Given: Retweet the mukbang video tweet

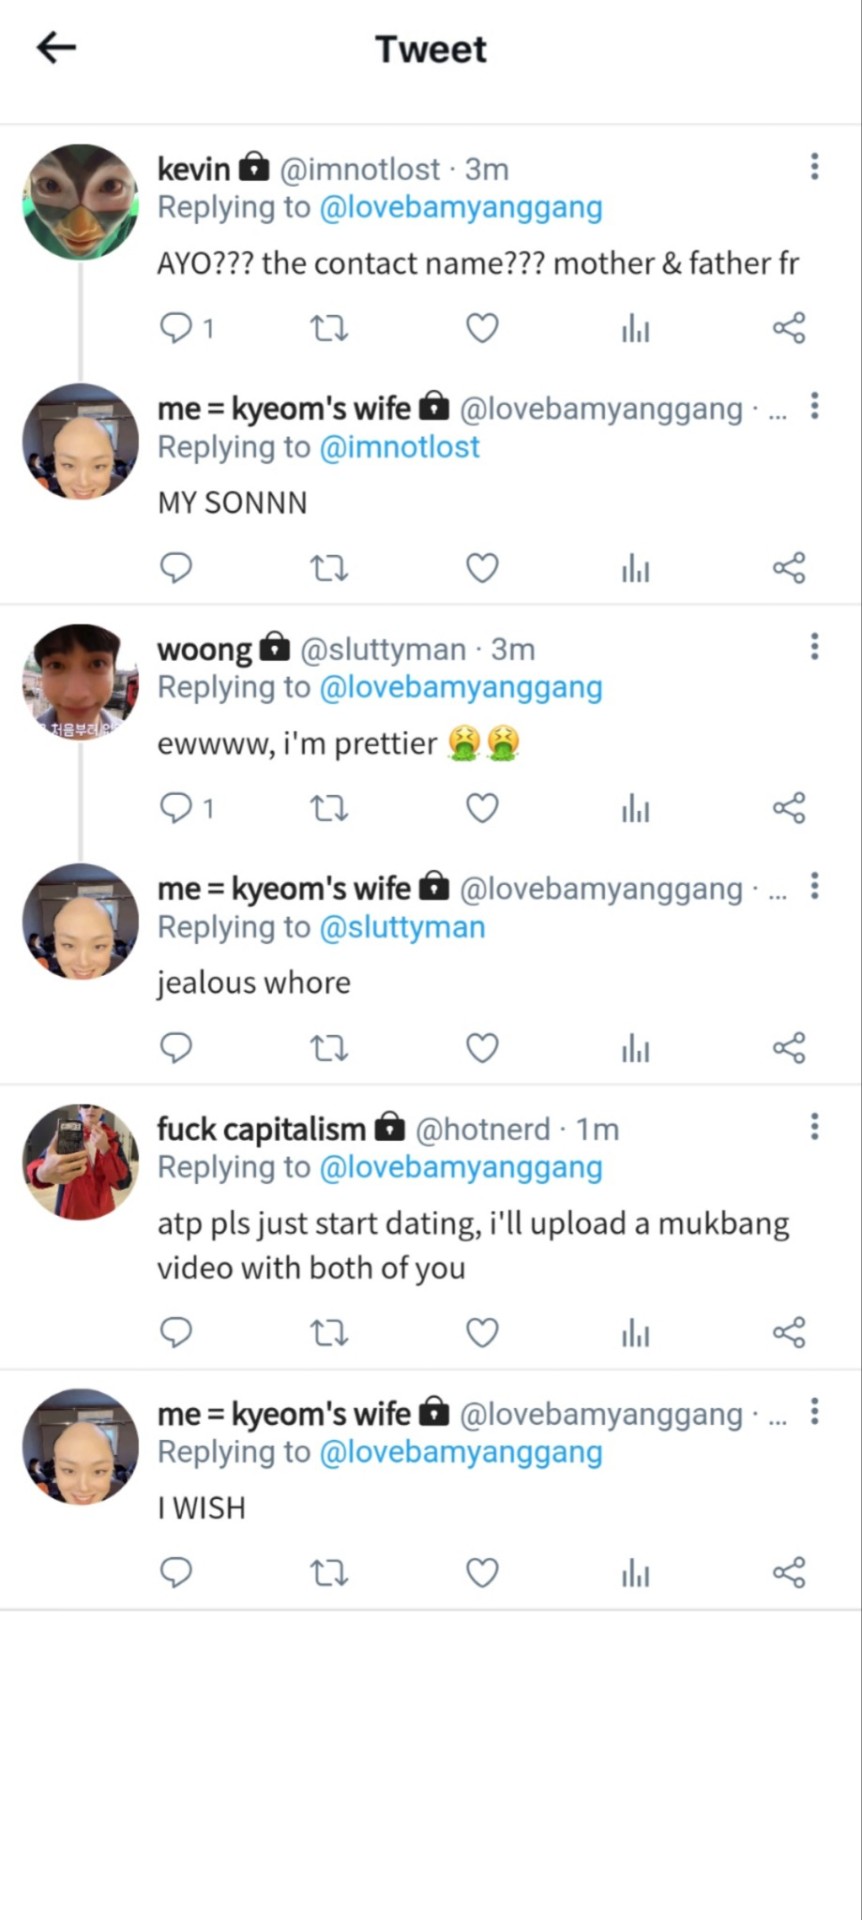Looking at the screenshot, I should point(329,1333).
